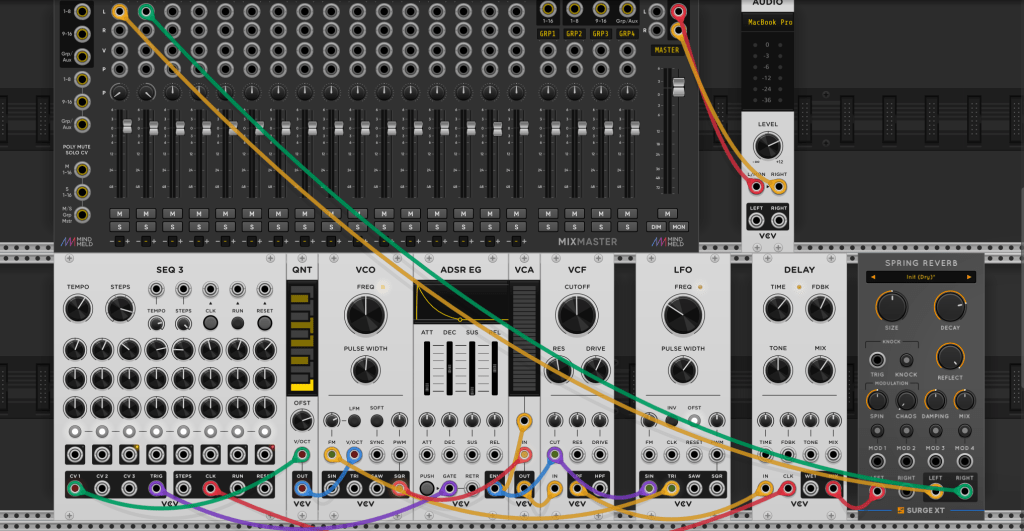The image size is (1024, 531).
Task: Click the ADSR EG PUSH trigger button
Action: point(428,488)
